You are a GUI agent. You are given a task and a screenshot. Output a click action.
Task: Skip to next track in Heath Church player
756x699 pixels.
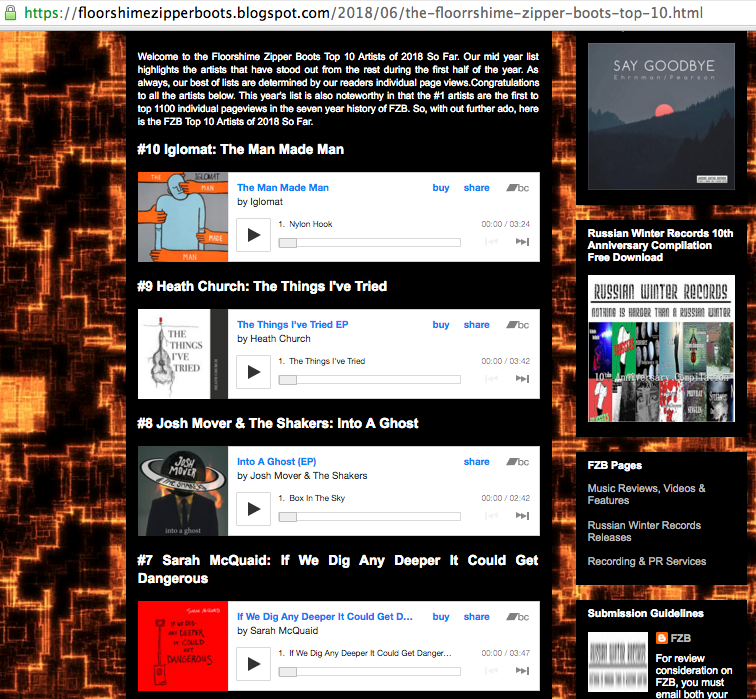pos(522,378)
